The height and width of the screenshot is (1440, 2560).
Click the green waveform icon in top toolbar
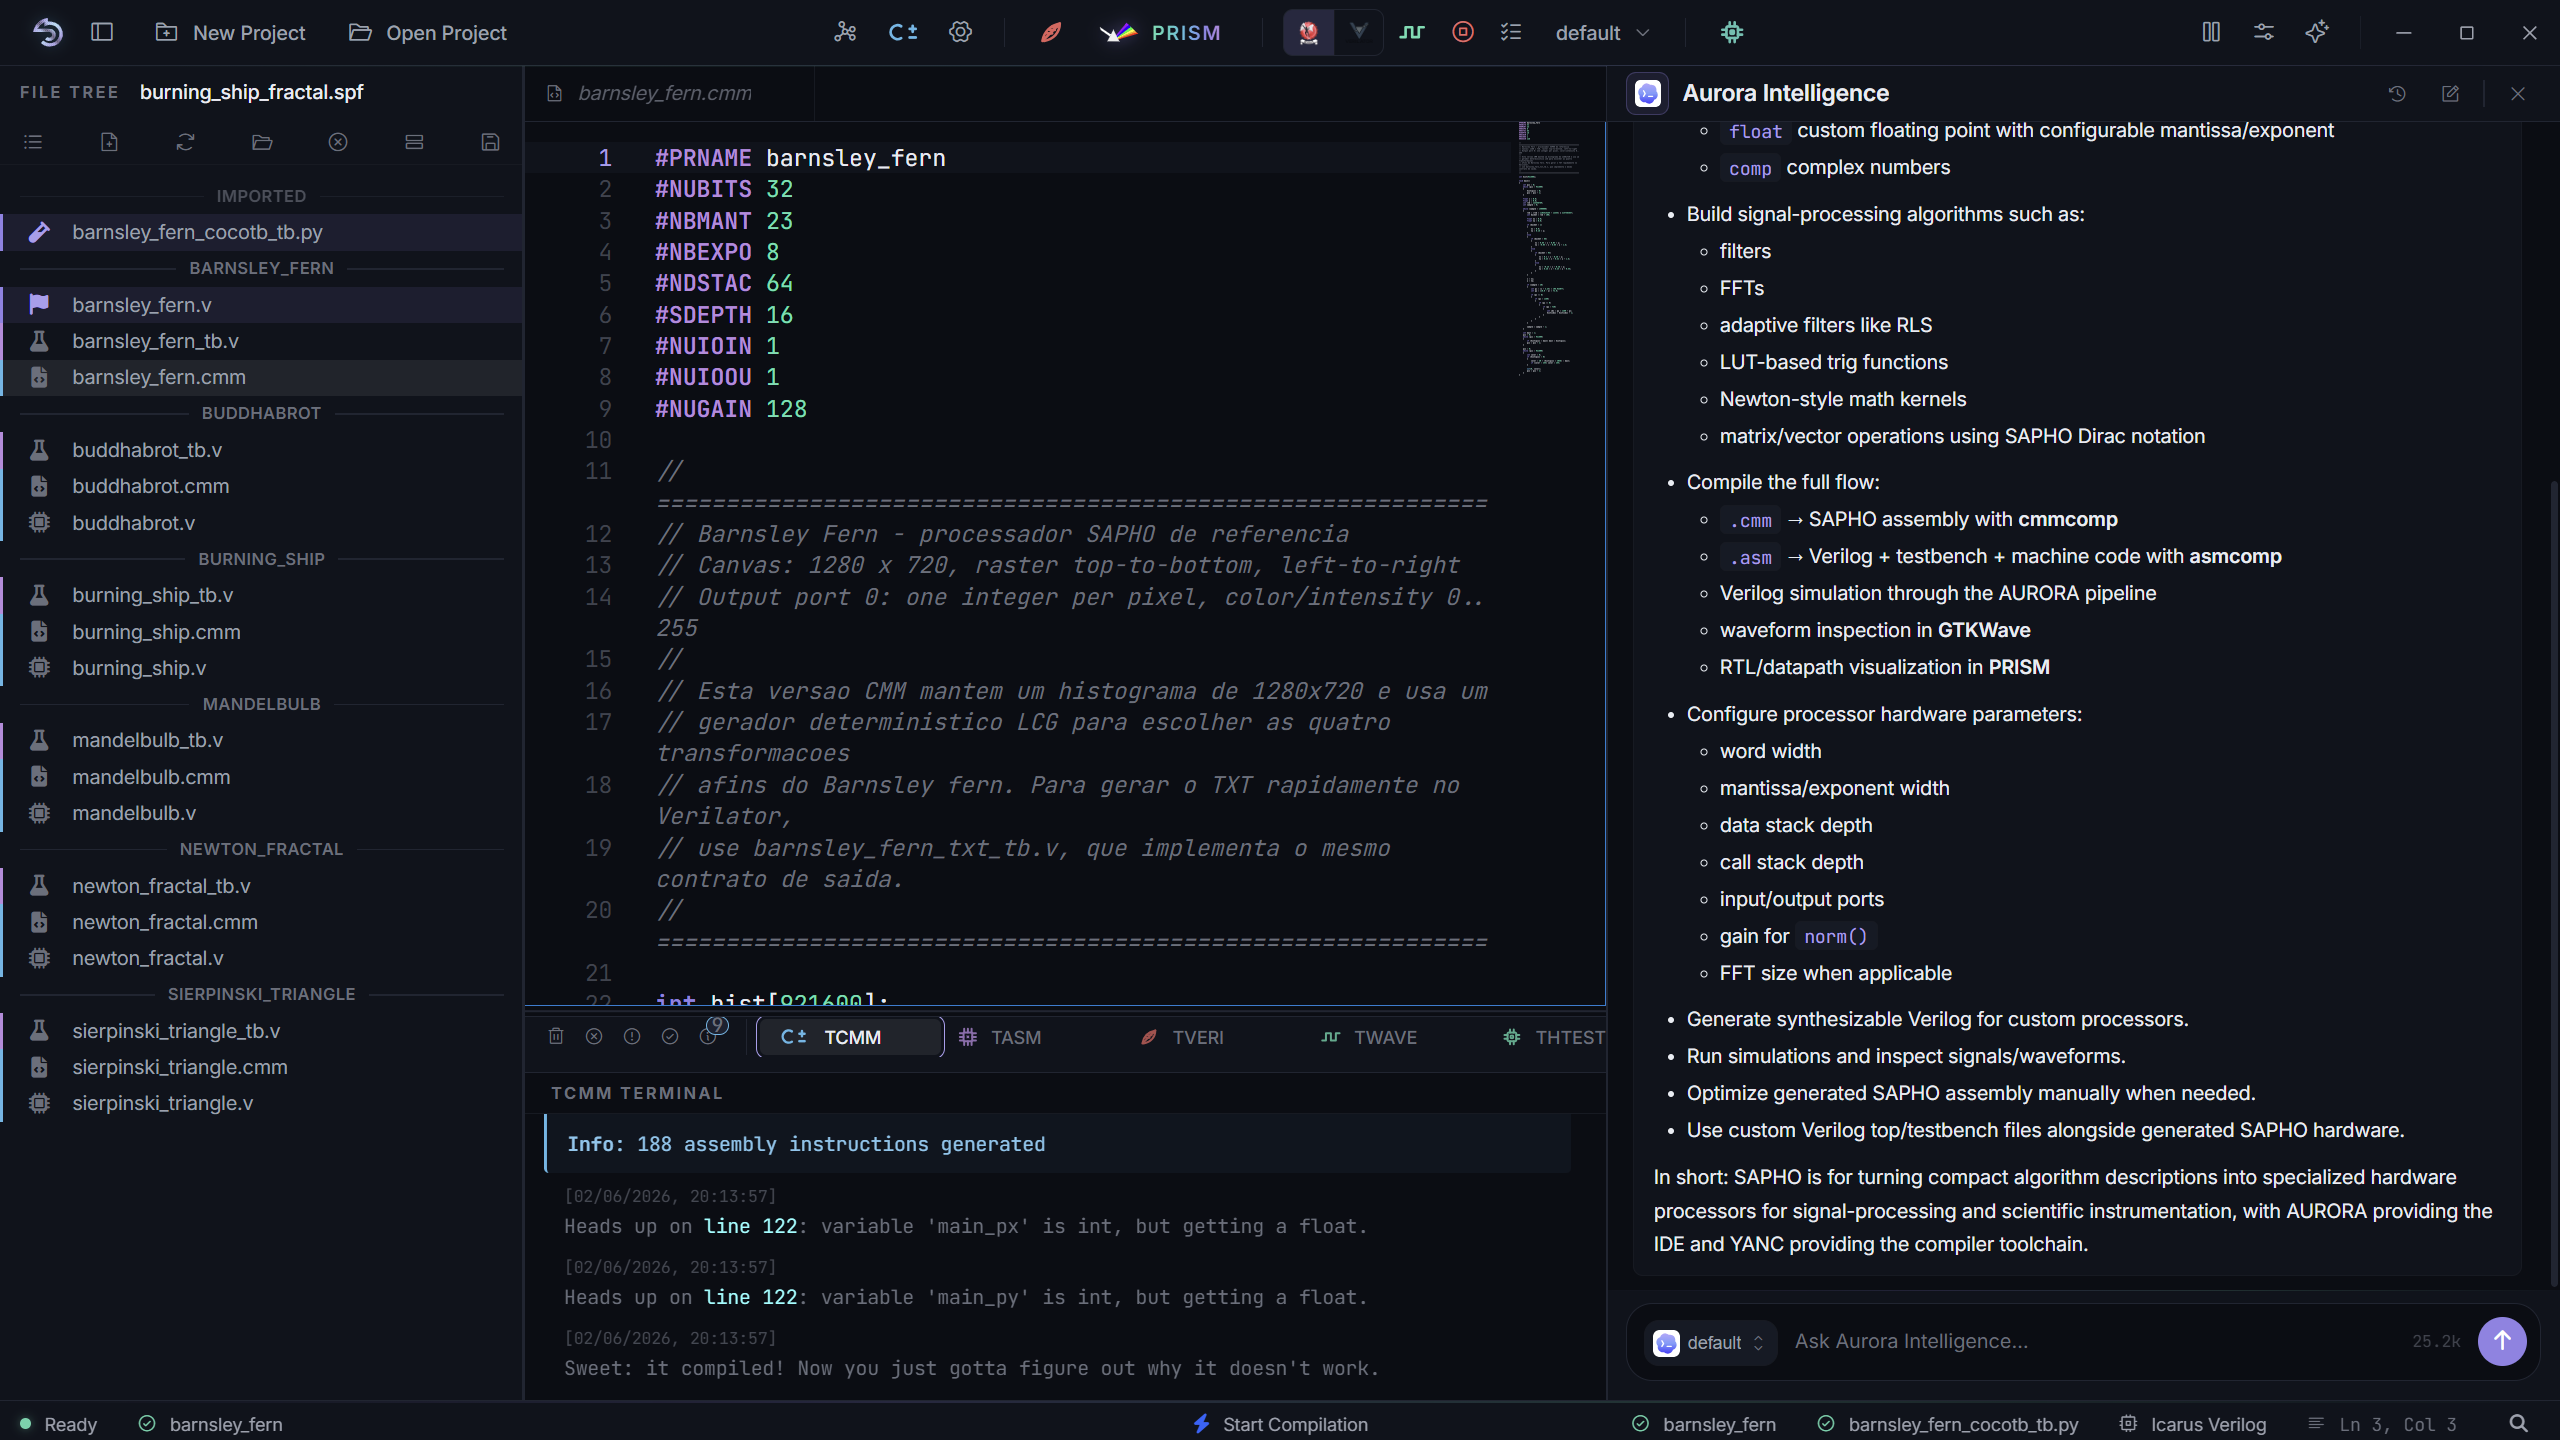pos(1412,32)
